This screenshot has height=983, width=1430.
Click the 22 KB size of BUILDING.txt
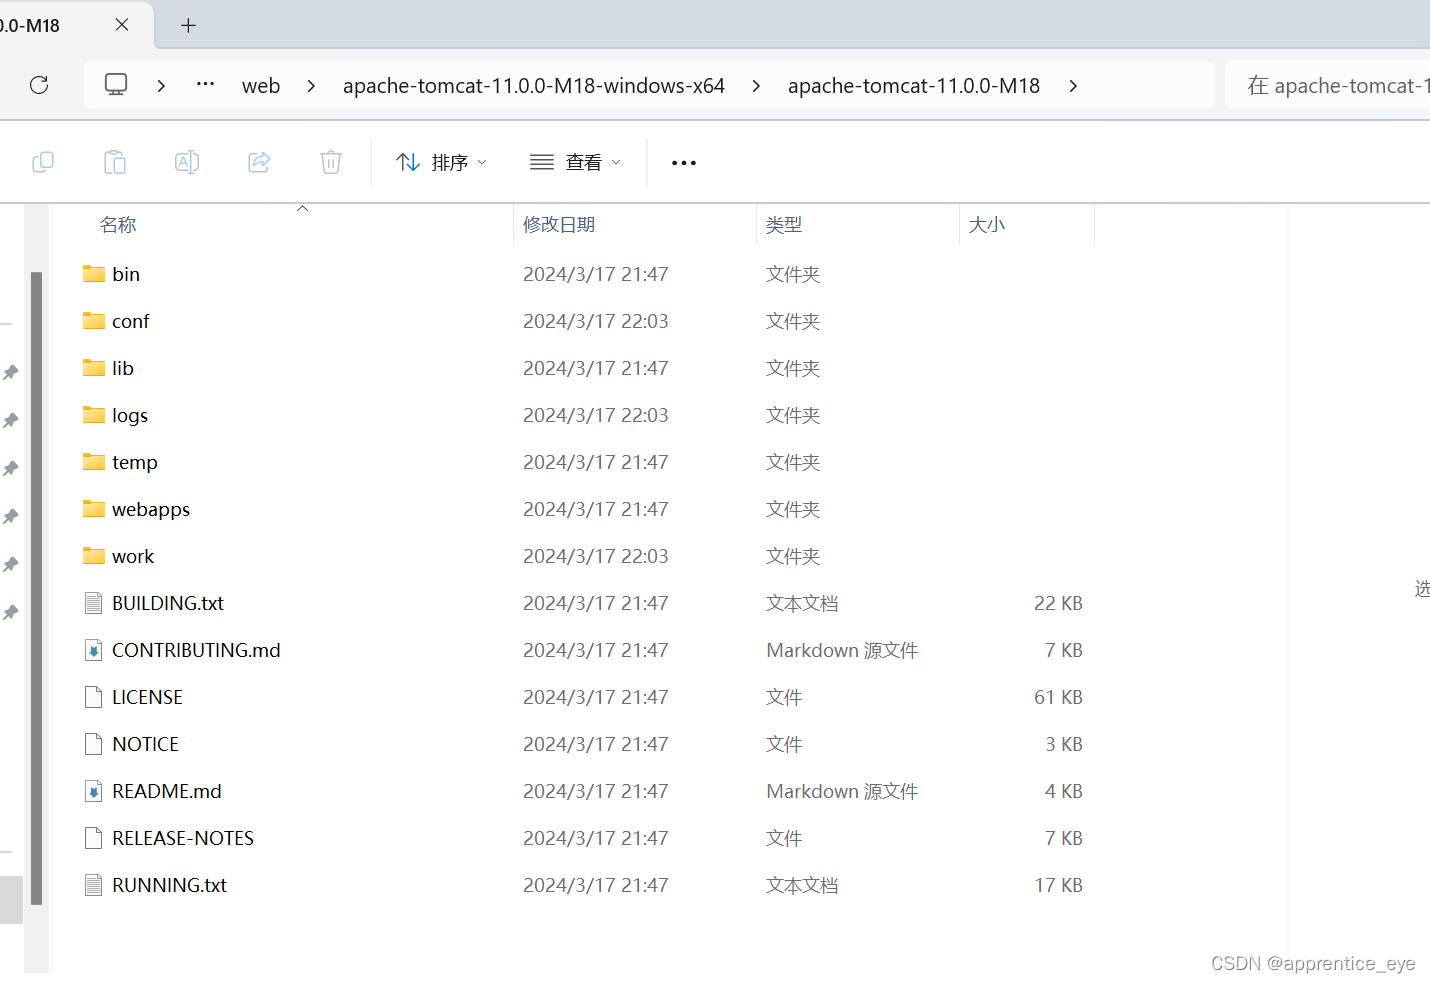pyautogui.click(x=1058, y=603)
